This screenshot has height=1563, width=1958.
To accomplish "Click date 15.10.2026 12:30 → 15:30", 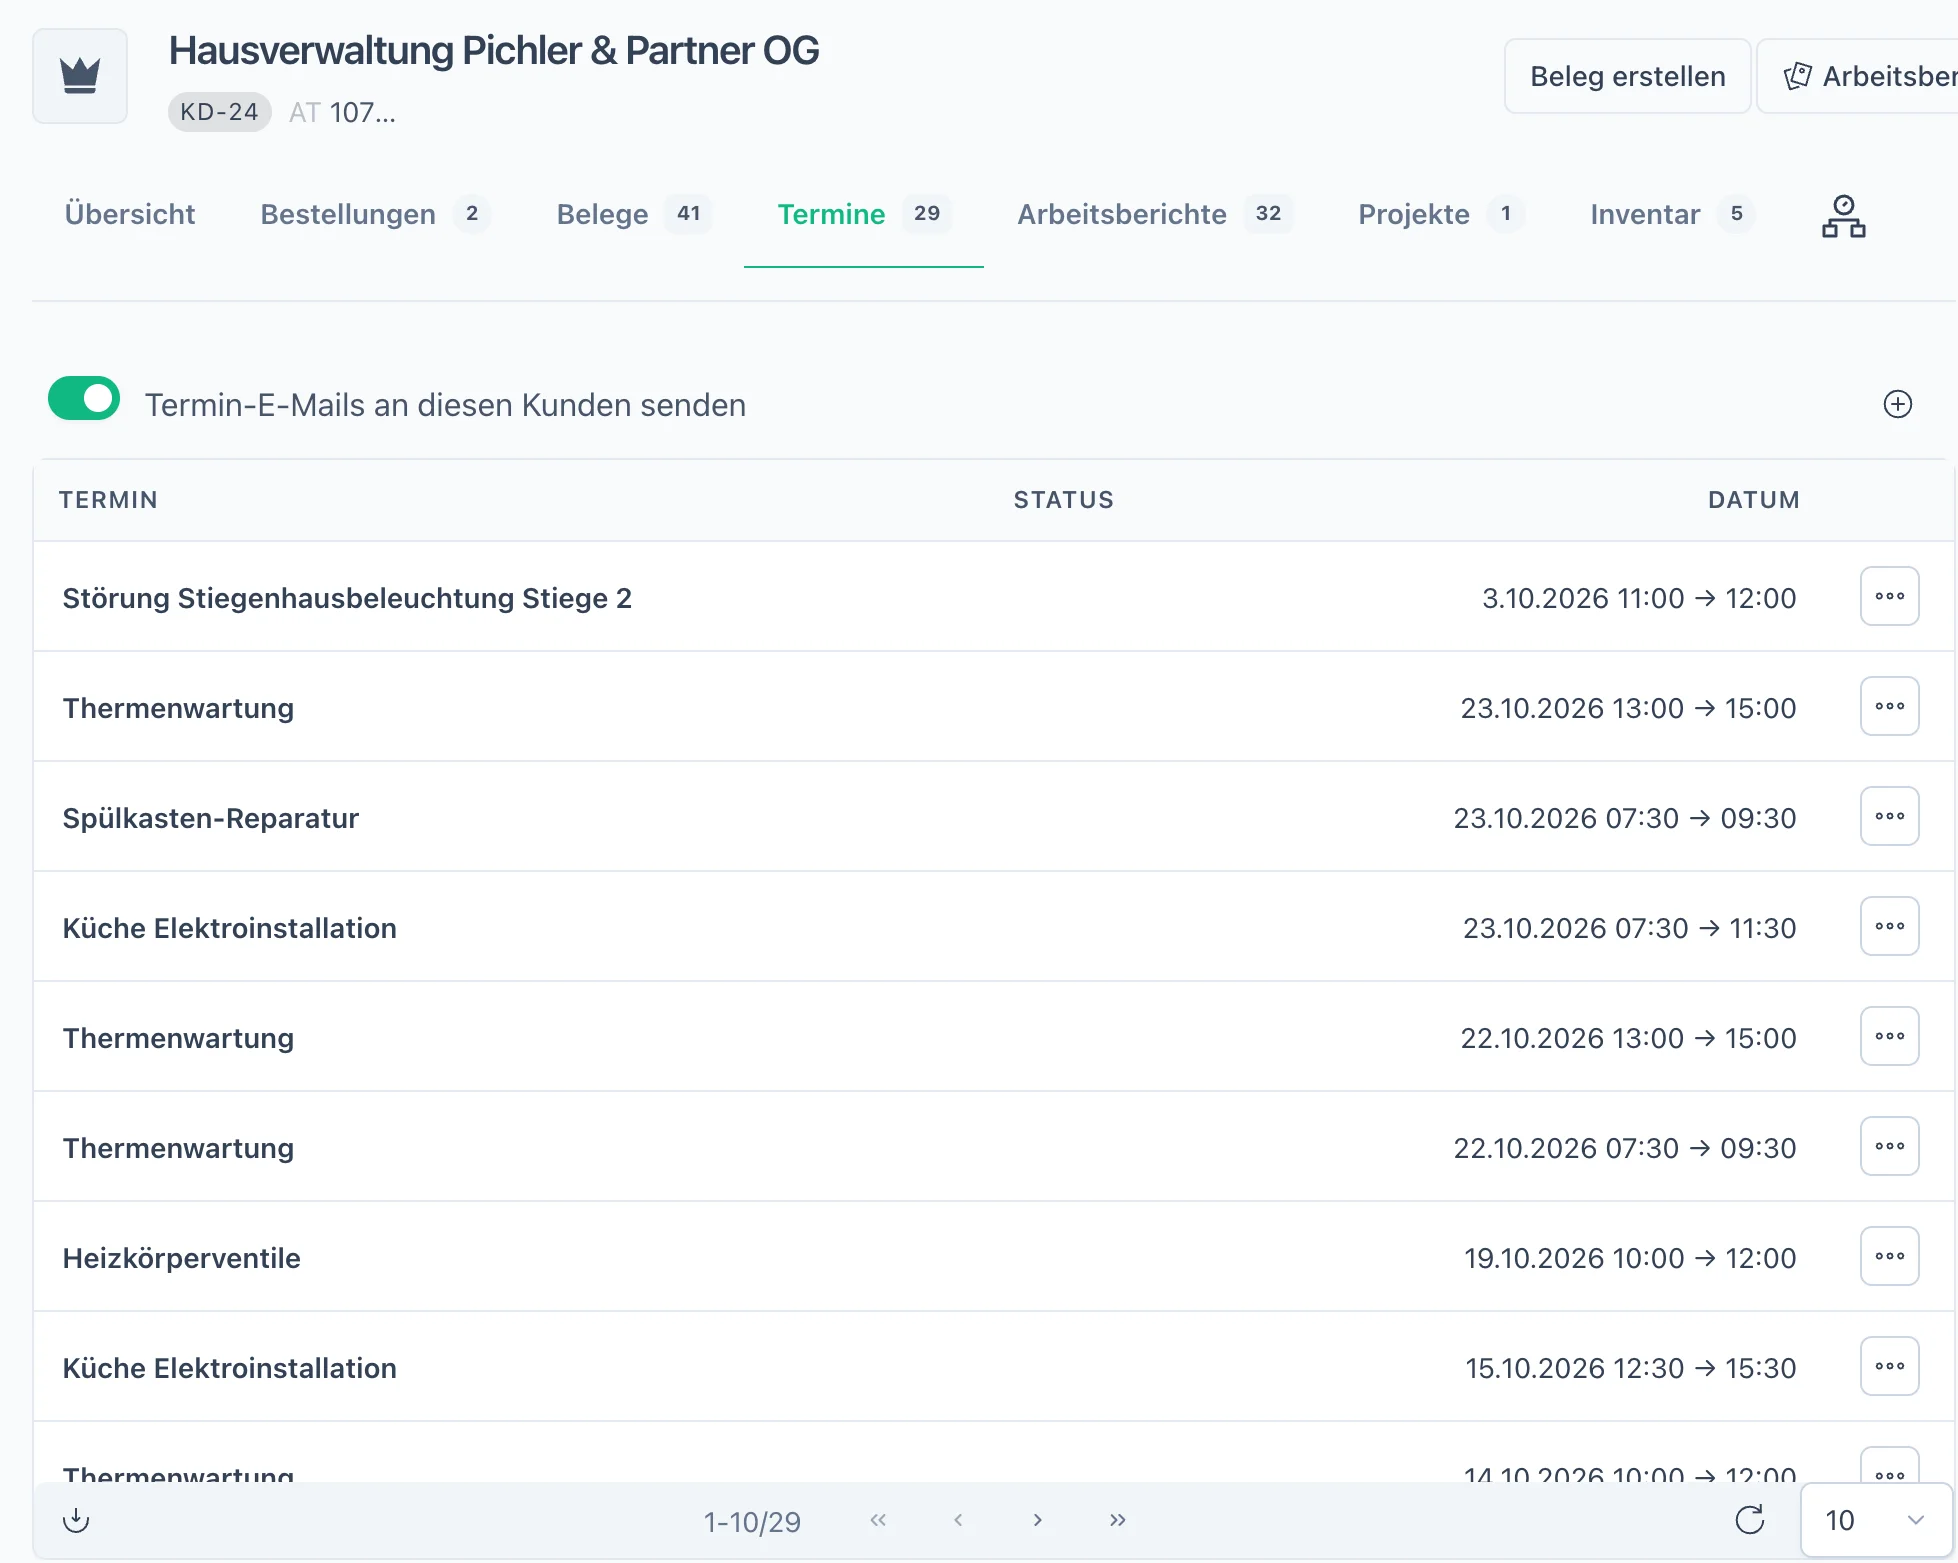I will click(x=1630, y=1368).
